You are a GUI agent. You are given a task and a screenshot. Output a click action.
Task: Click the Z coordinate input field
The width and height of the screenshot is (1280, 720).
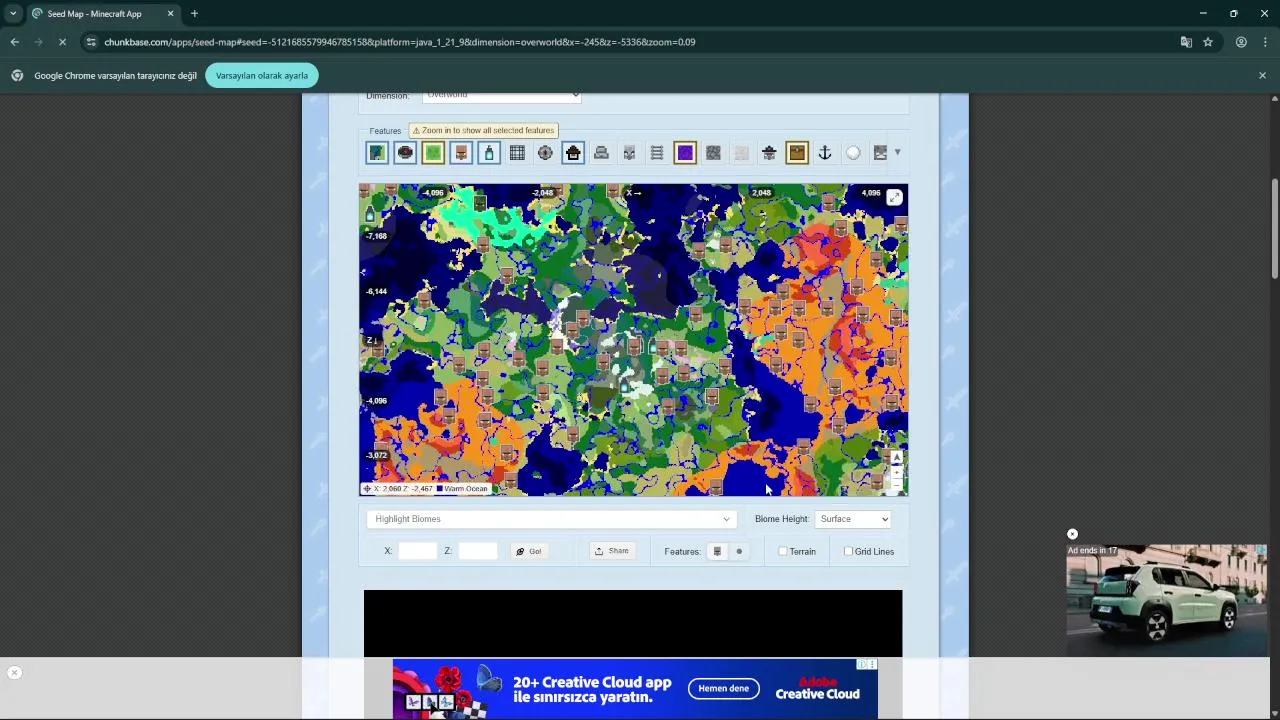(477, 551)
